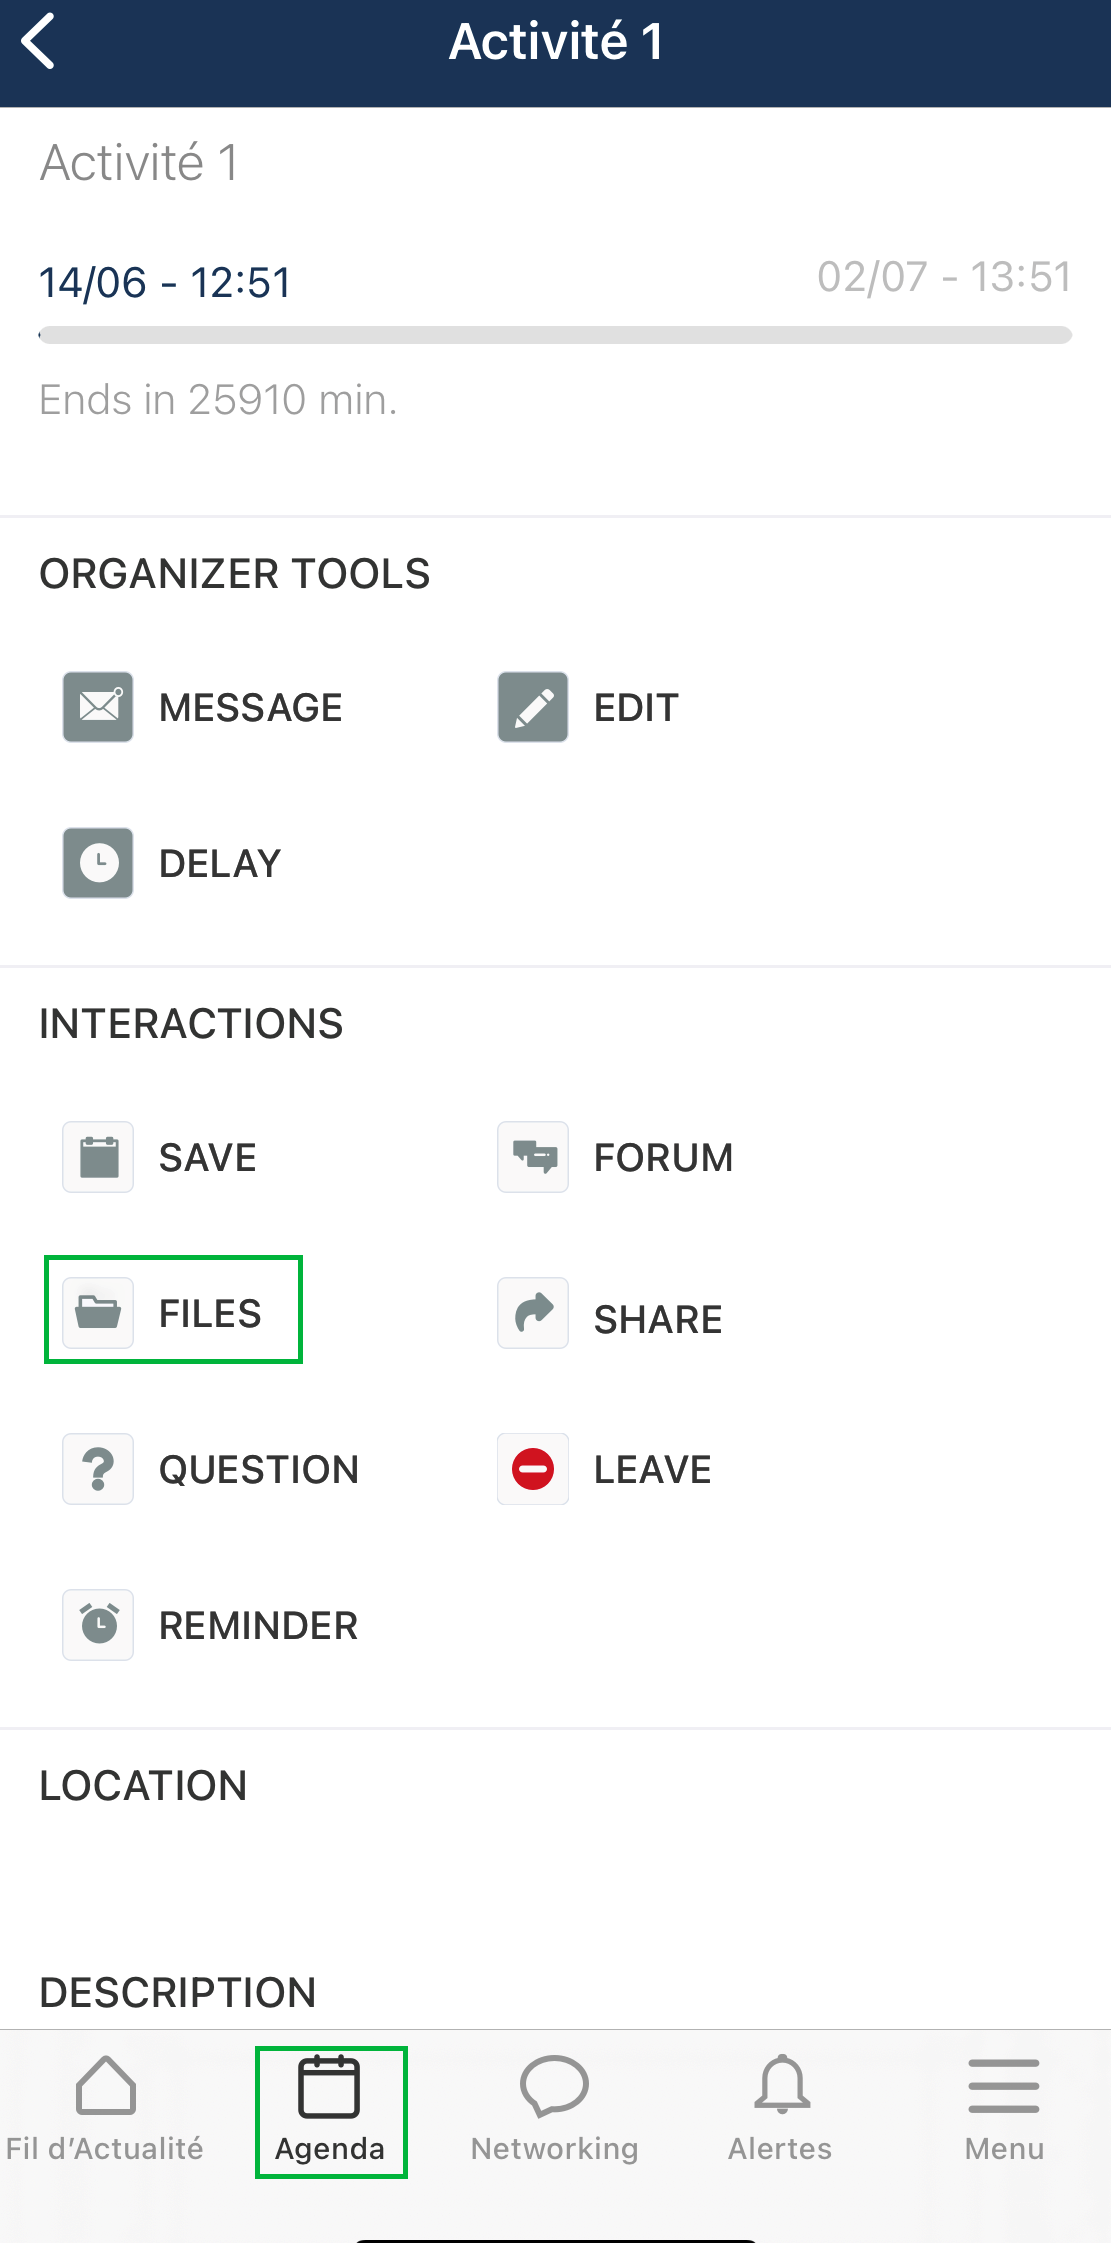Open the hamburger Menu tab

(x=1004, y=2110)
